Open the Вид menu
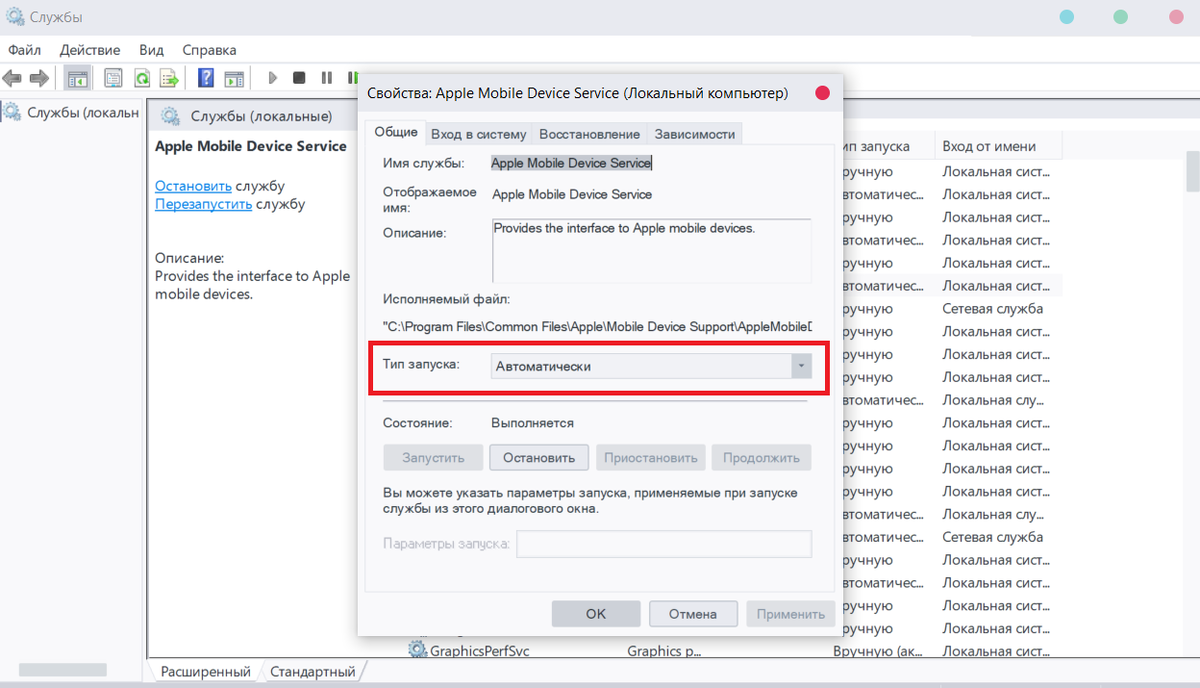 coord(151,49)
